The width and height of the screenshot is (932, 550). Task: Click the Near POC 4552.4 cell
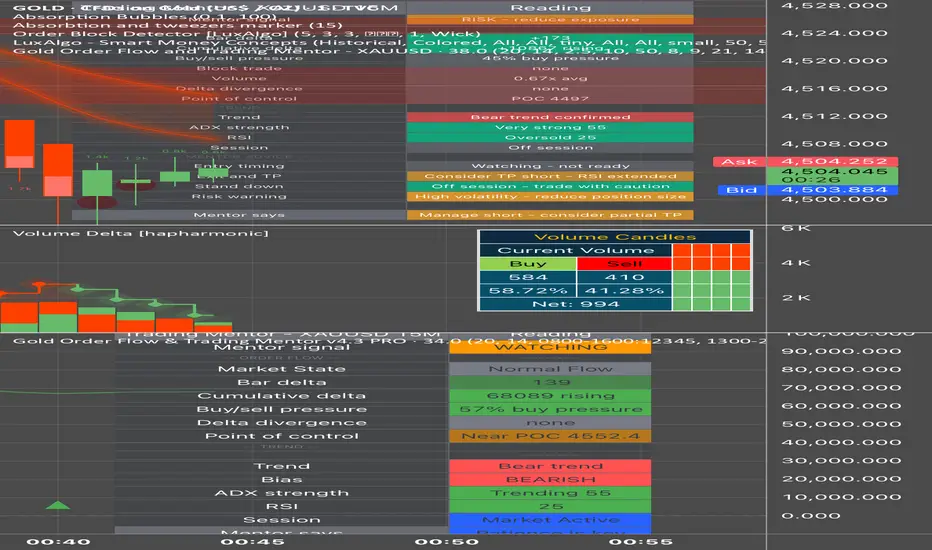pyautogui.click(x=550, y=436)
